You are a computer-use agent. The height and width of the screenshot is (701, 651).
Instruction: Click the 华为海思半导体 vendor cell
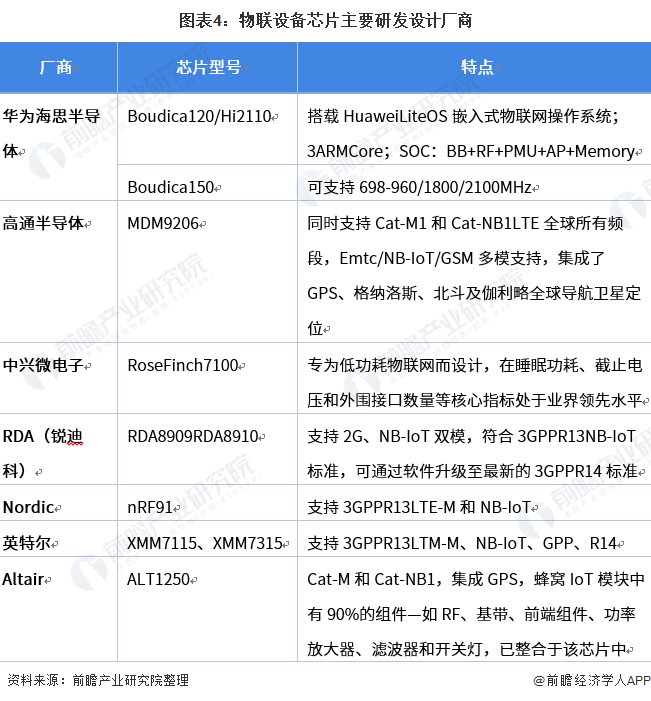59,147
